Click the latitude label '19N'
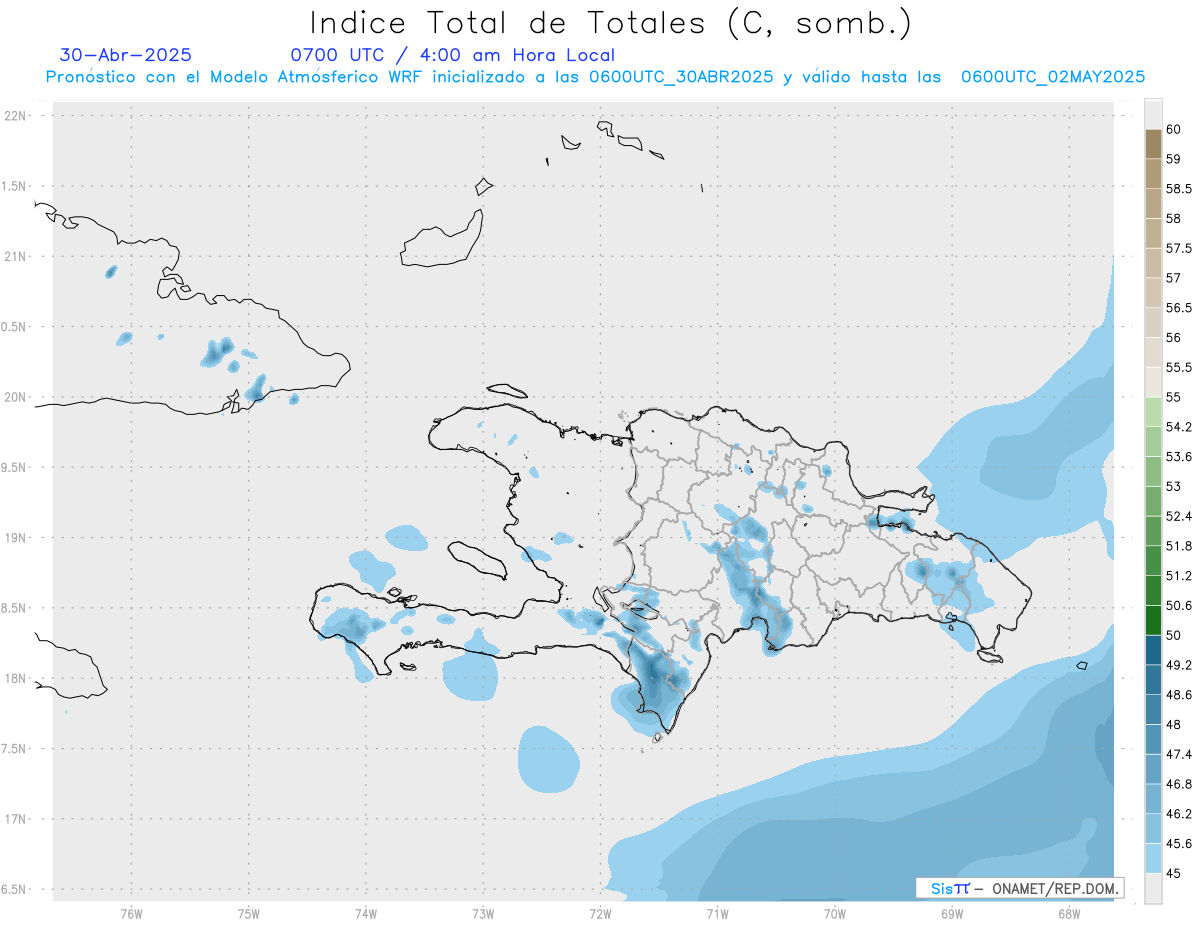This screenshot has height=927, width=1200. (x=16, y=538)
